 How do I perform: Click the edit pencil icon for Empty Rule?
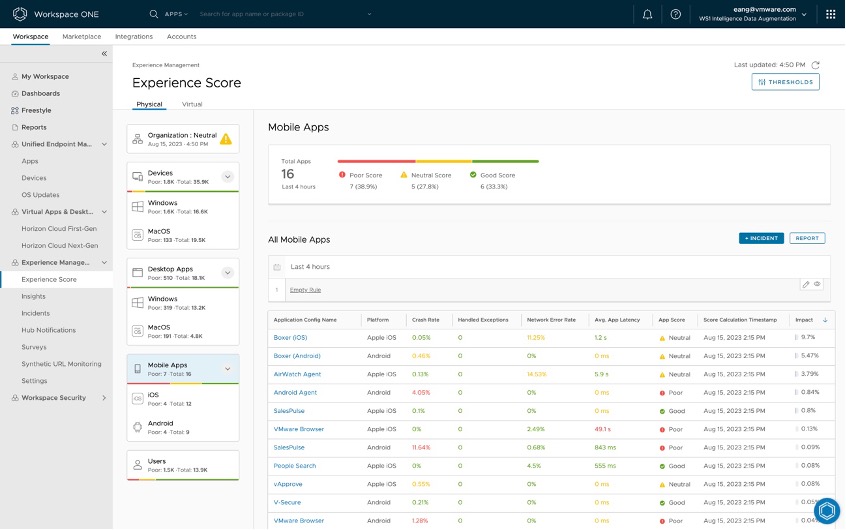(x=806, y=285)
